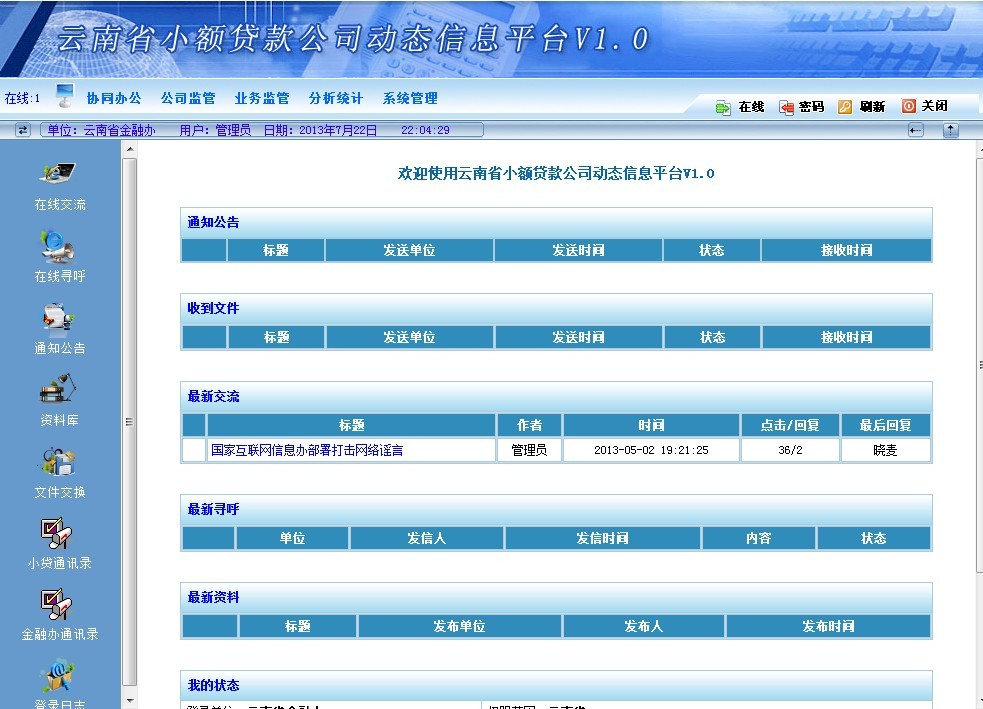This screenshot has height=709, width=983.
Task: Collapse header using the up-arrow button
Action: coord(950,131)
